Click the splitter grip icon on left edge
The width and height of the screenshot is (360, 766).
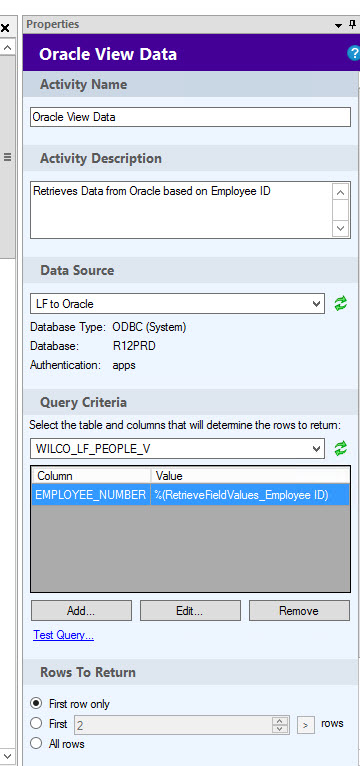pyautogui.click(x=7, y=157)
